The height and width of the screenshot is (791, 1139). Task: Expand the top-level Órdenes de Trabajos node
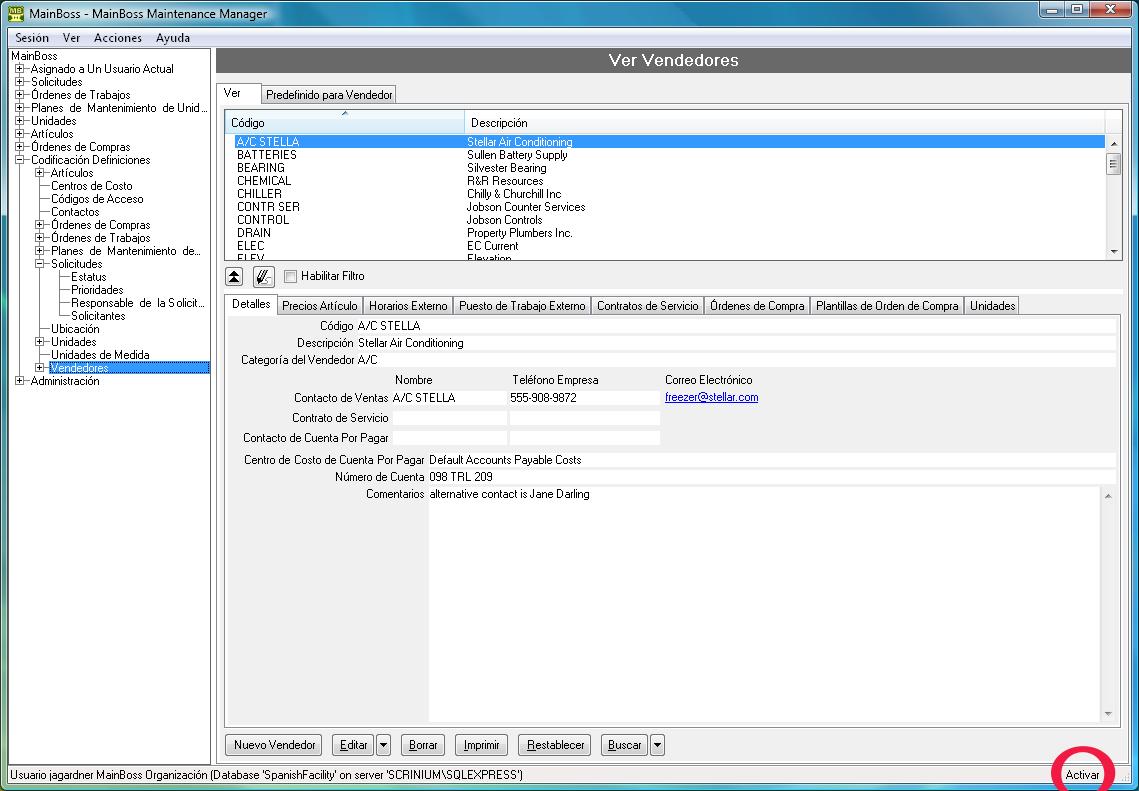(20, 95)
